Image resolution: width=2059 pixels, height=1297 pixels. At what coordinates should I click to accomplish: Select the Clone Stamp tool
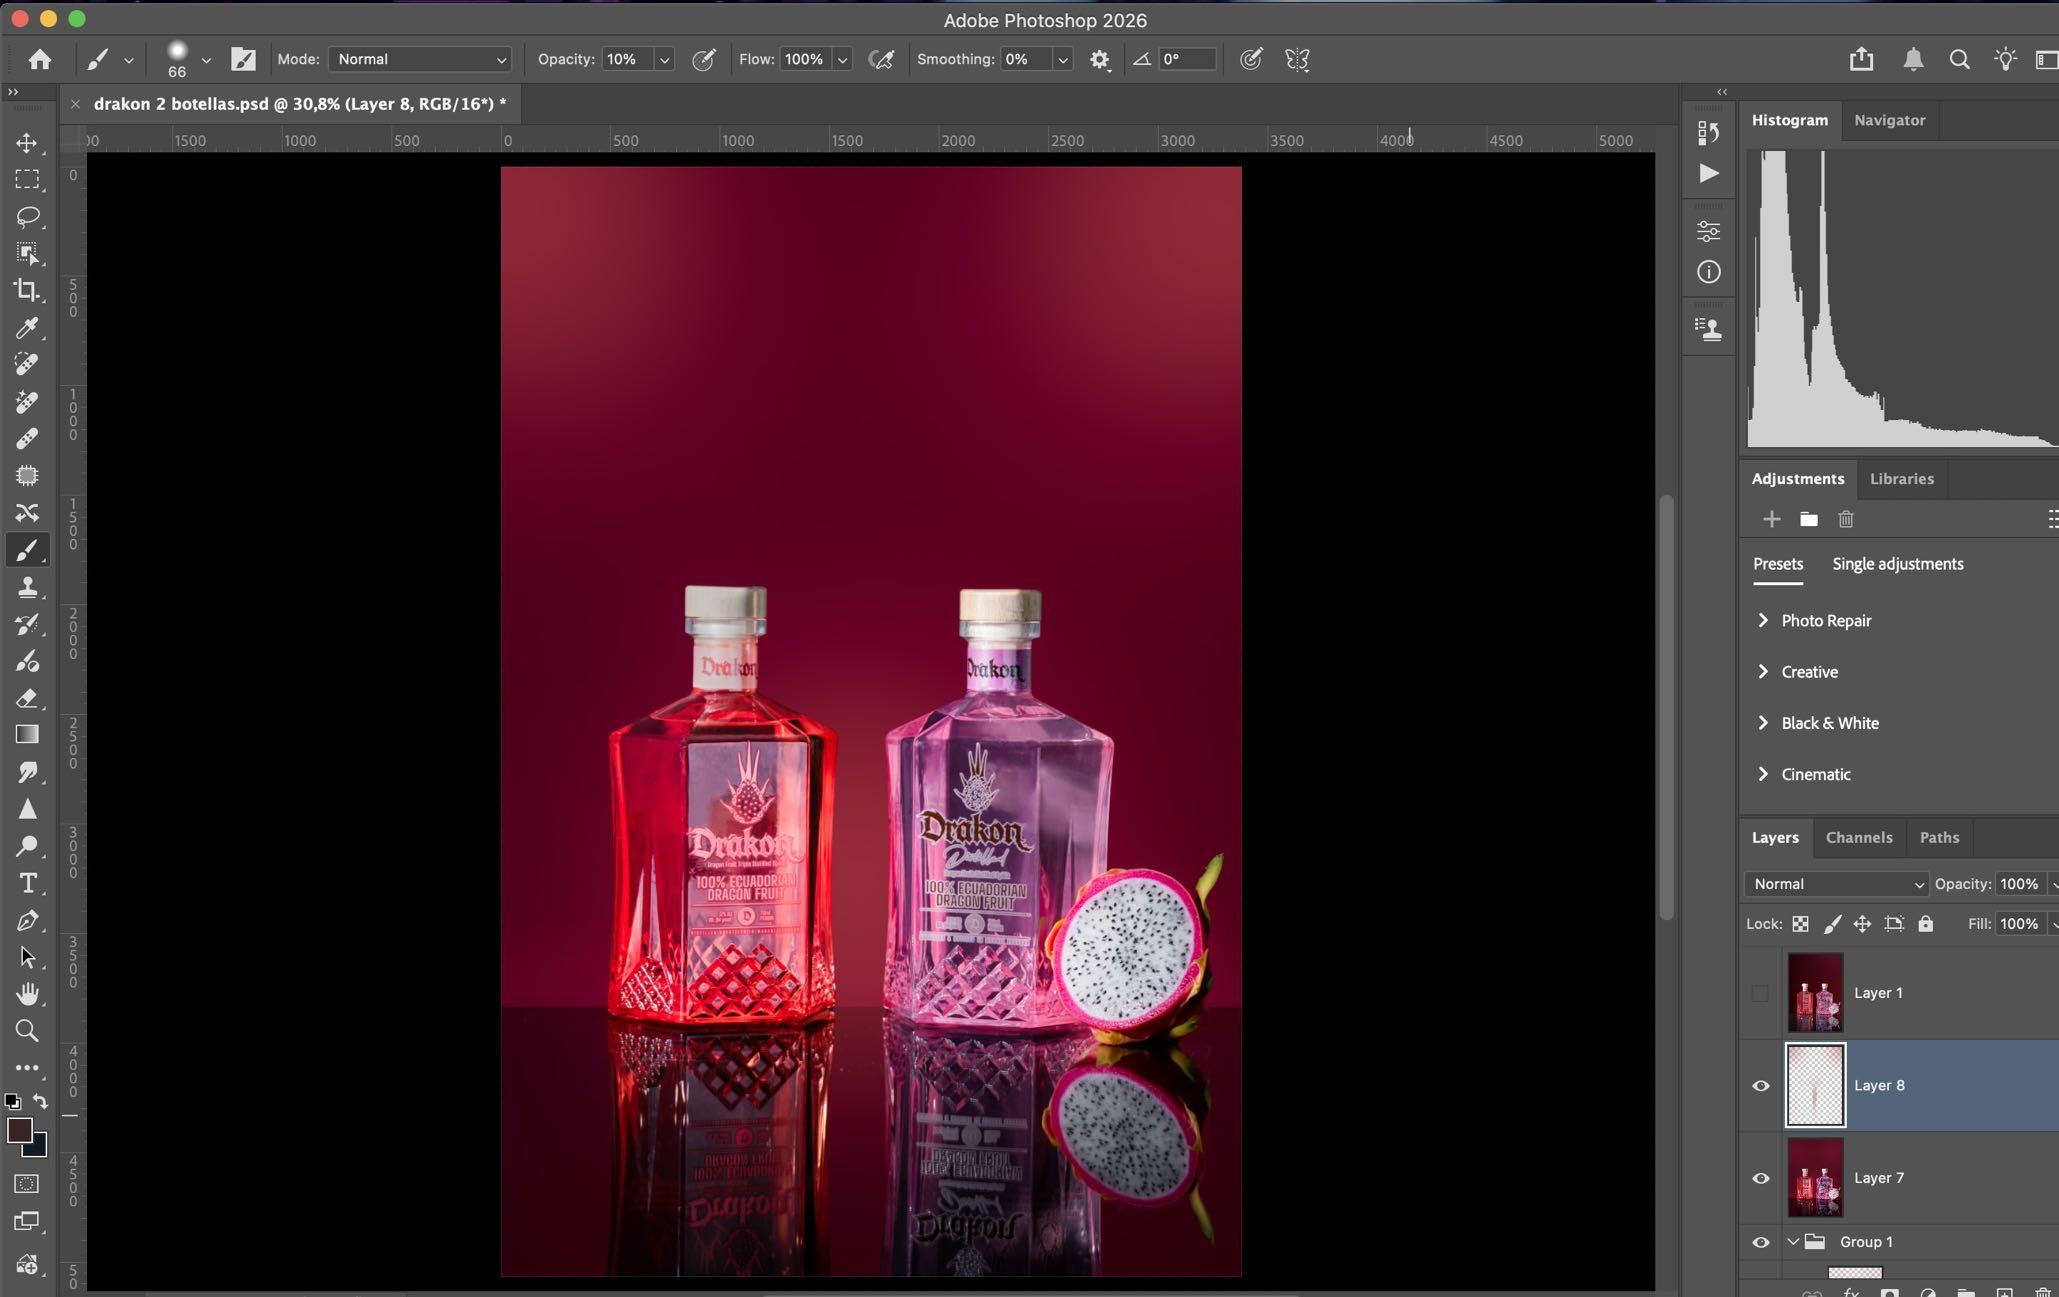(x=27, y=587)
